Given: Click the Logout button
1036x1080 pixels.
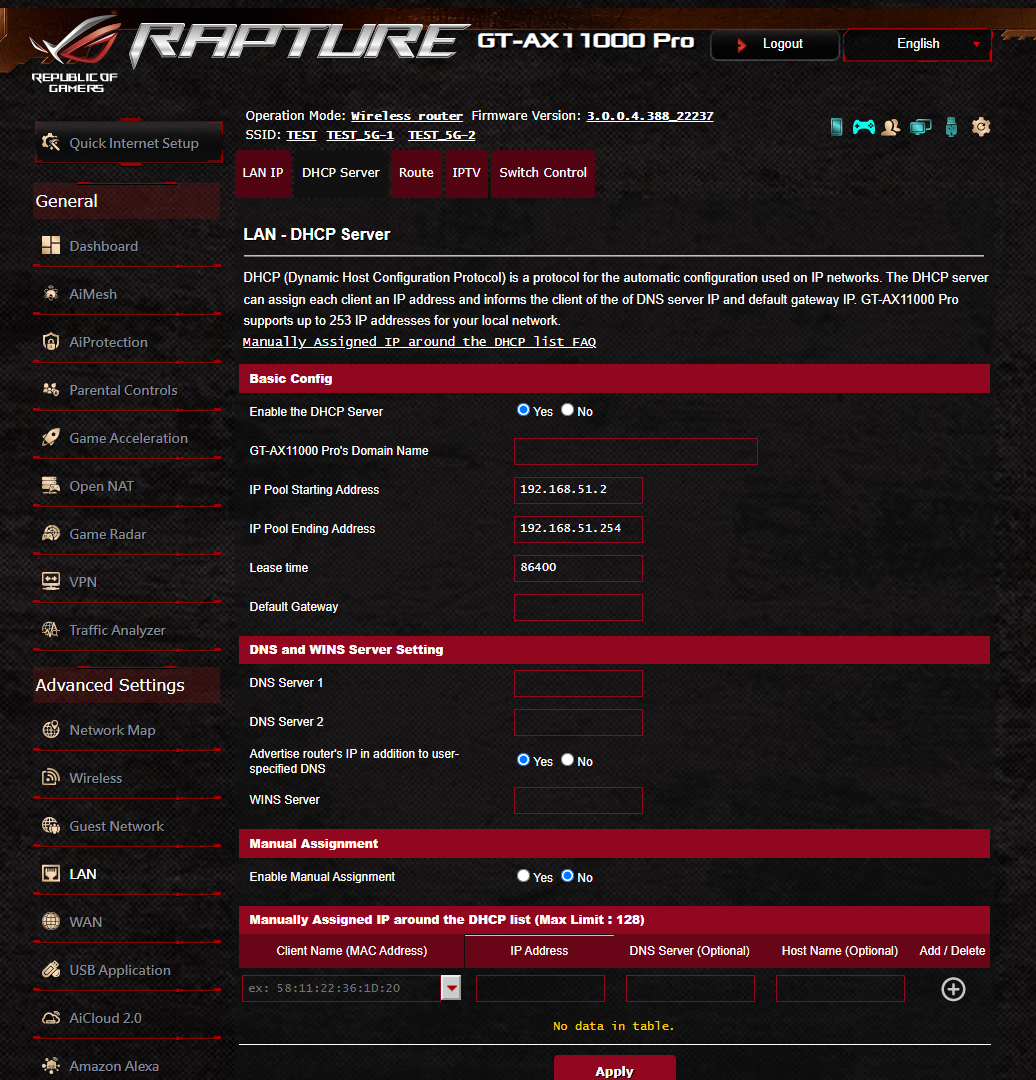Looking at the screenshot, I should (774, 44).
